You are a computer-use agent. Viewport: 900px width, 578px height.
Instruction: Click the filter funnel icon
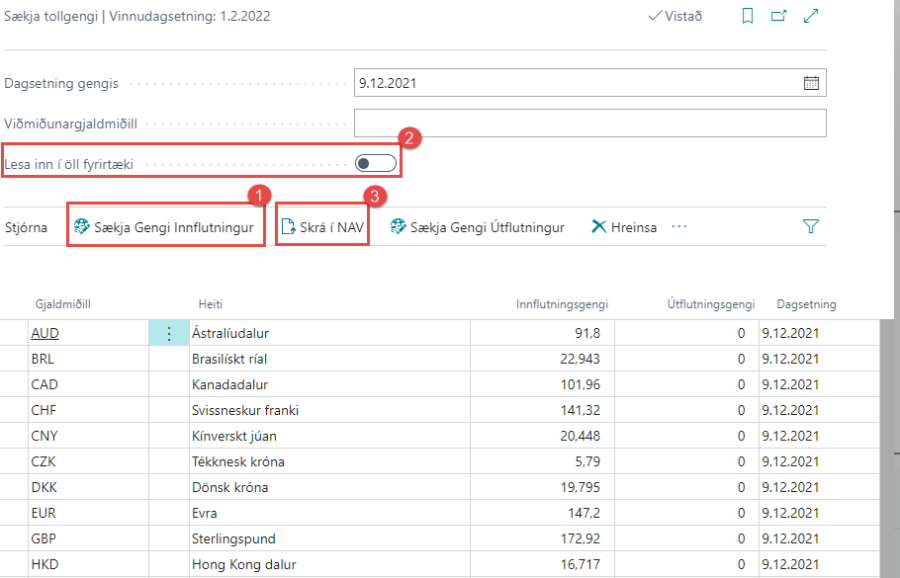coord(811,227)
